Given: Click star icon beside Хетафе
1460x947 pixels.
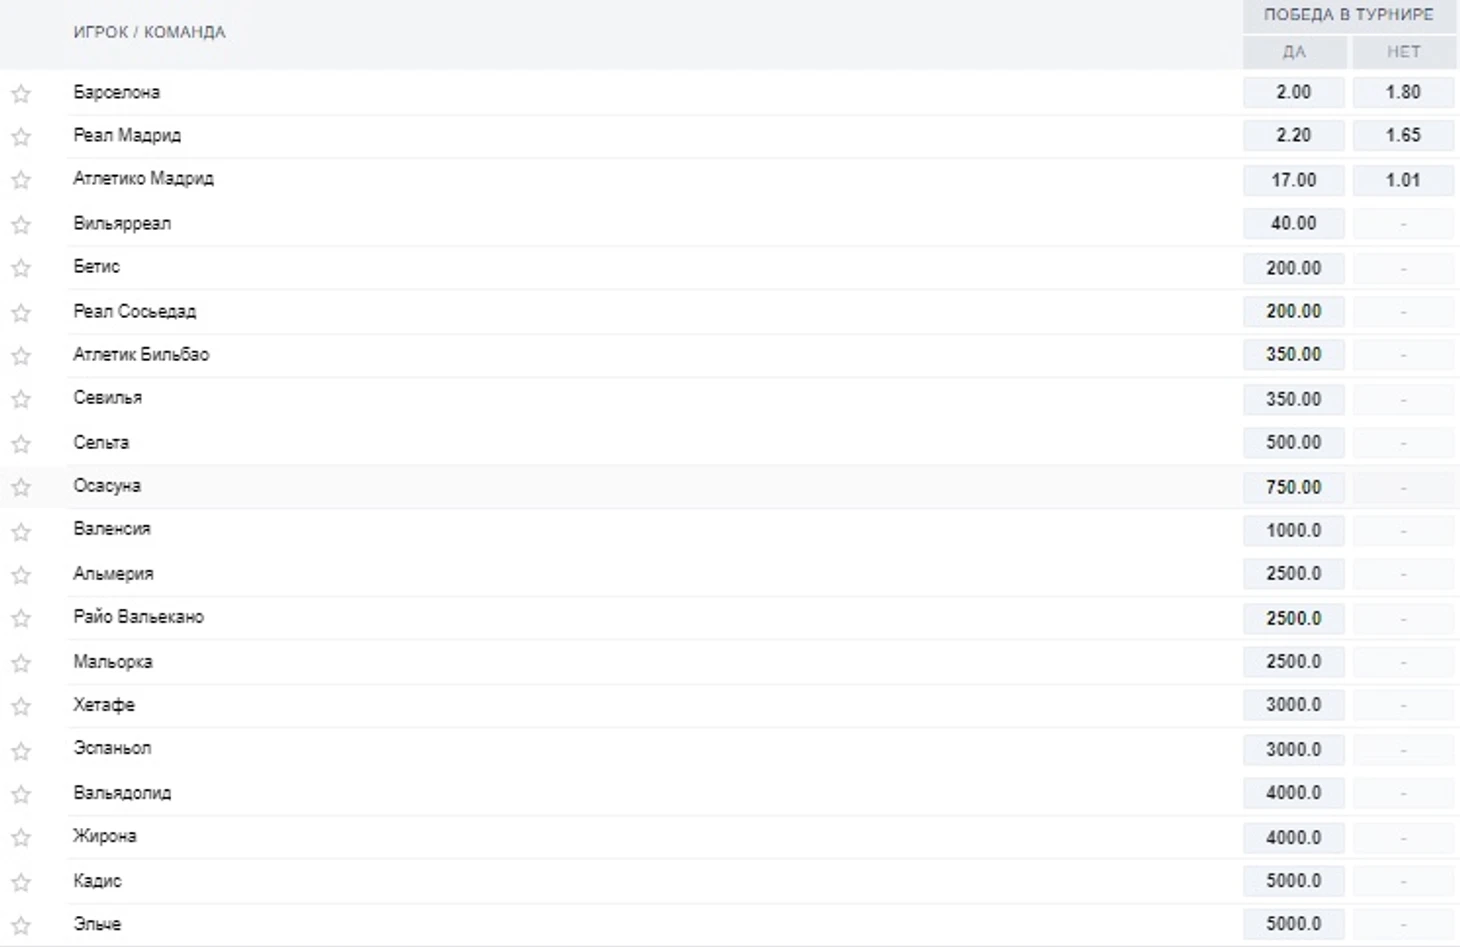Looking at the screenshot, I should click(21, 707).
